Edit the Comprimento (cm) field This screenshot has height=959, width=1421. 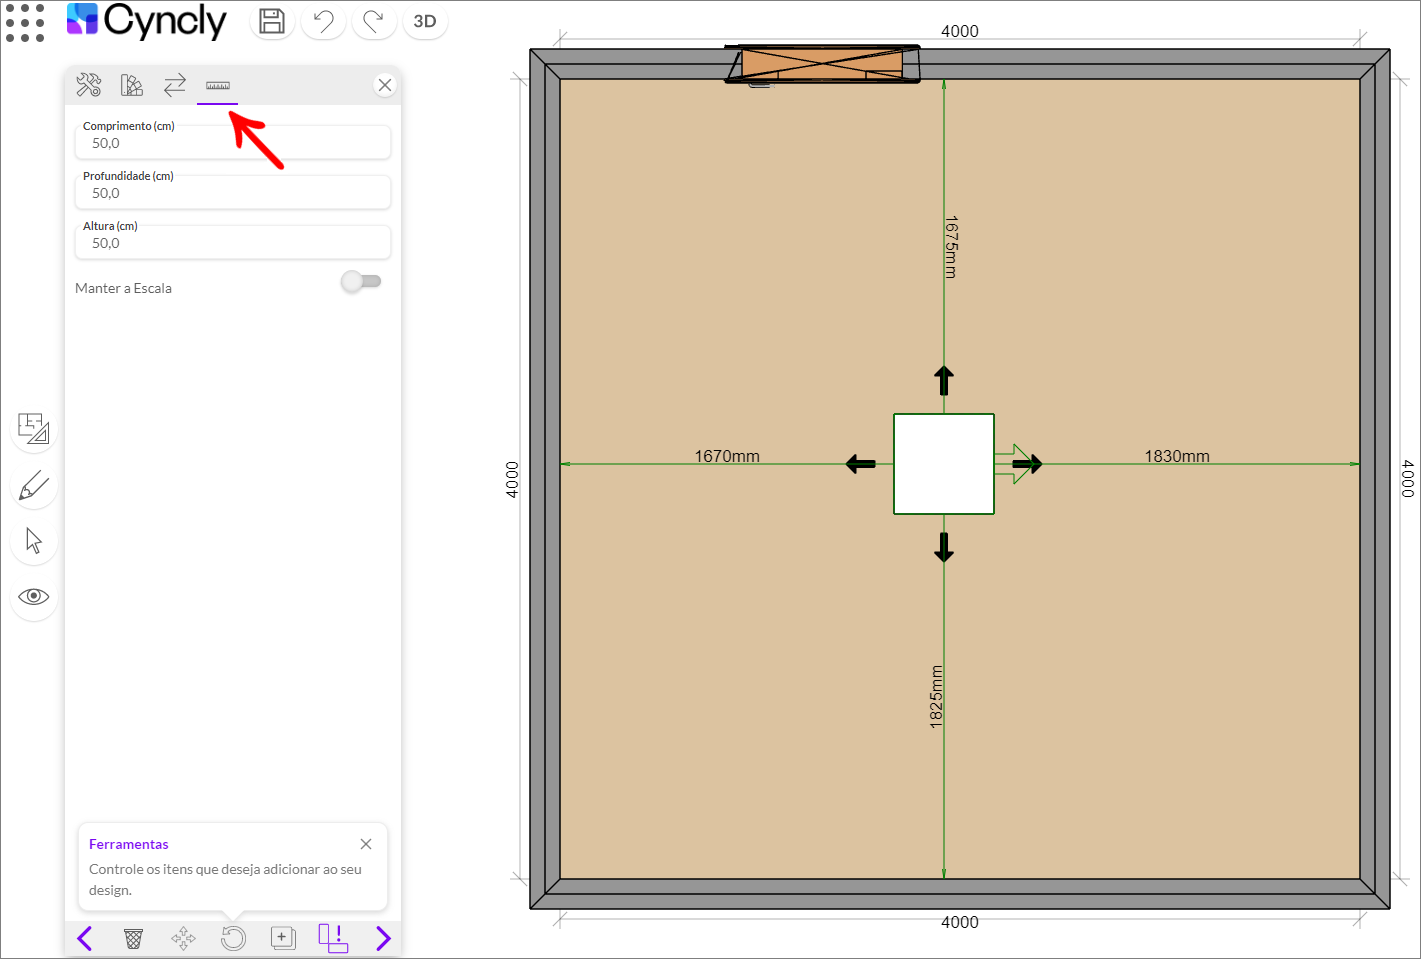coord(233,142)
